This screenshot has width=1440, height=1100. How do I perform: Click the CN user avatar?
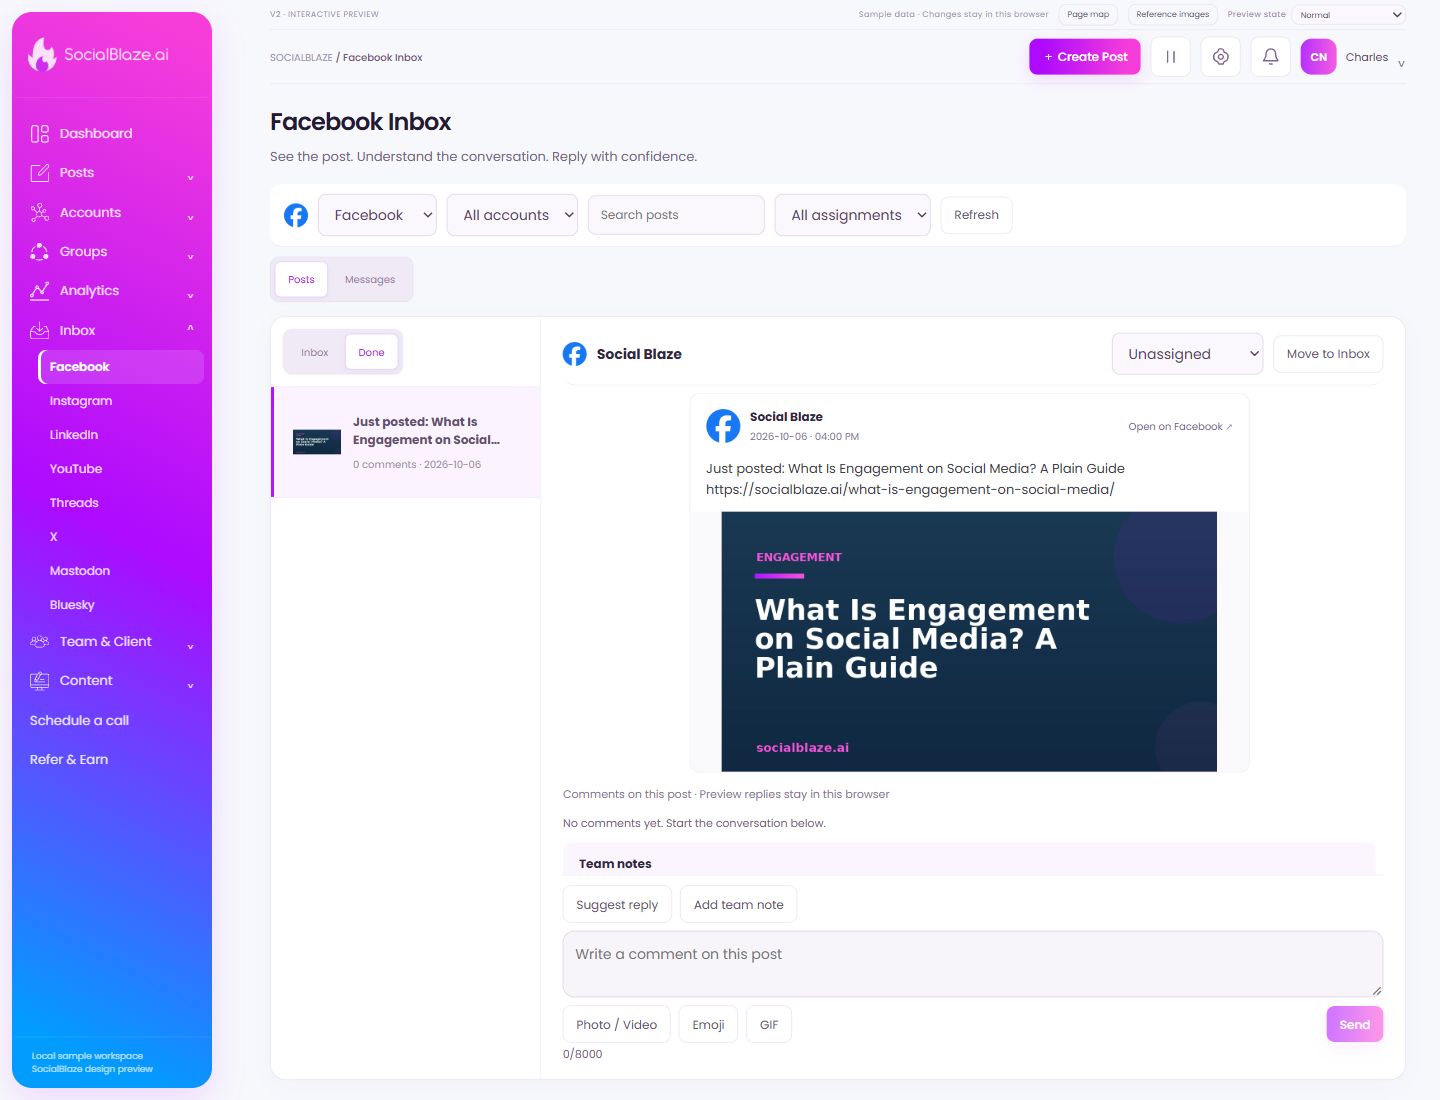[1319, 57]
